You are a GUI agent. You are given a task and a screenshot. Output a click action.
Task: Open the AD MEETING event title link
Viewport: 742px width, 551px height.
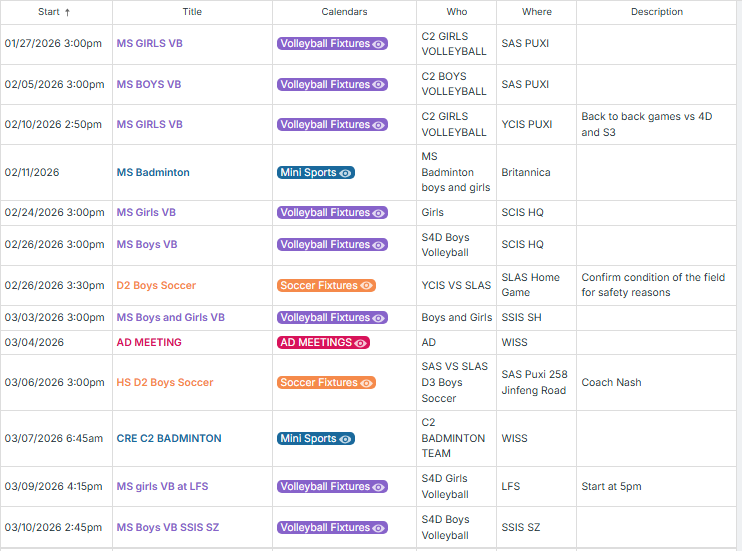click(x=149, y=342)
